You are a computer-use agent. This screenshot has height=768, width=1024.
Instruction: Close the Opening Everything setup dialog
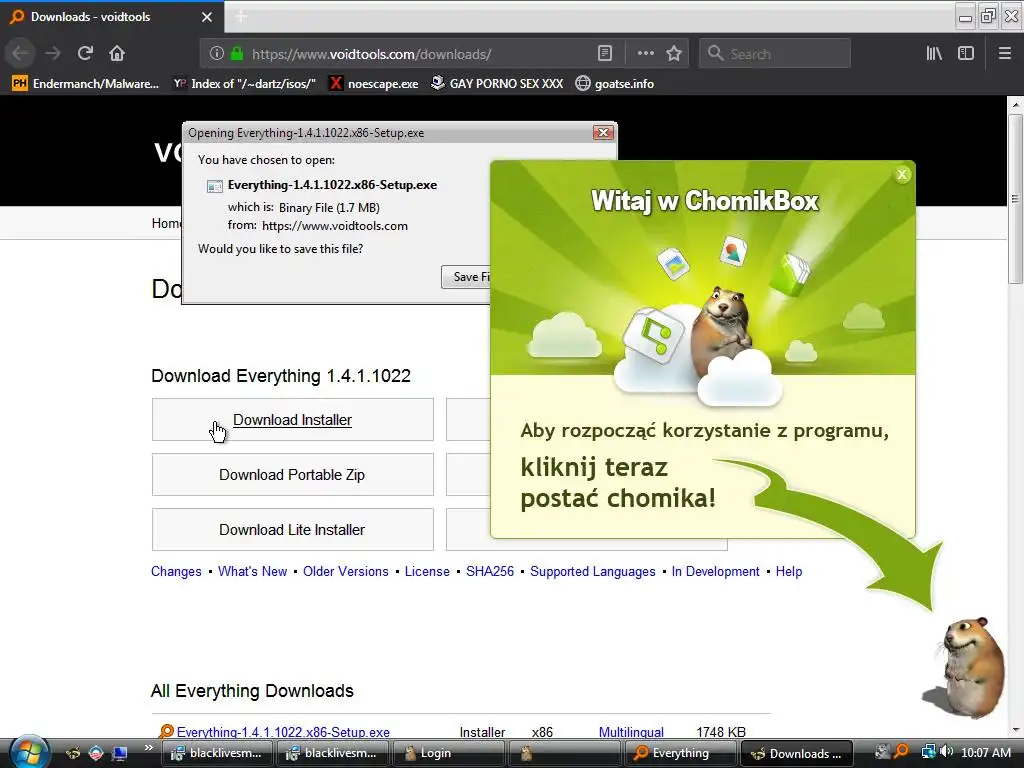click(603, 133)
